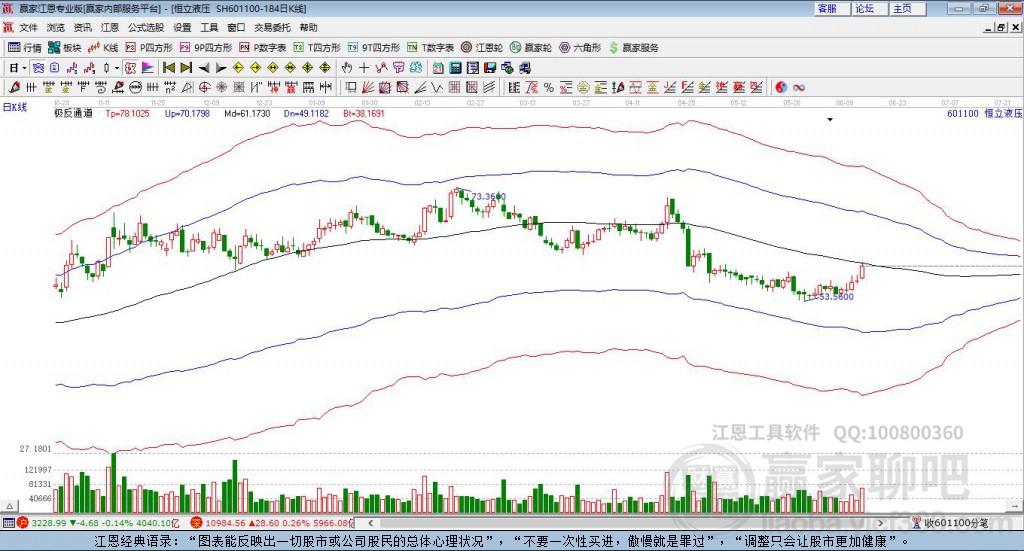
Task: Click the Bt=38.1691 indicator value
Action: click(x=364, y=114)
